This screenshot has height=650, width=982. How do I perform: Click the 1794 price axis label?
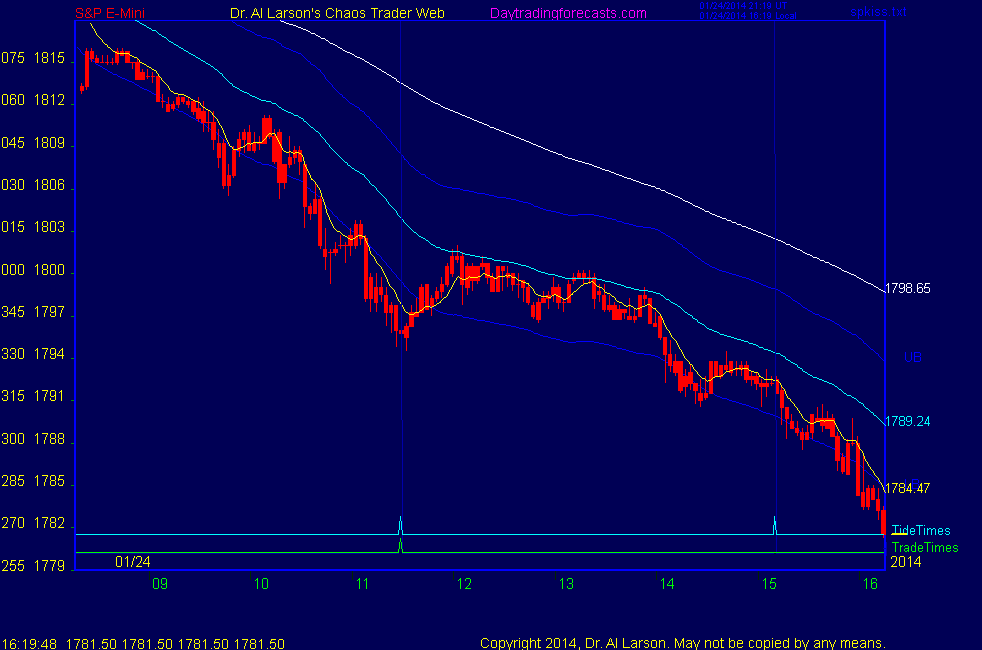click(x=49, y=354)
